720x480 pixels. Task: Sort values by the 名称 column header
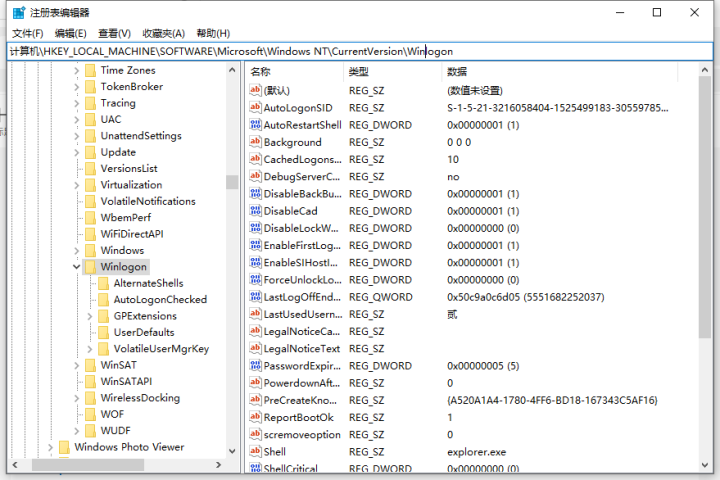294,71
